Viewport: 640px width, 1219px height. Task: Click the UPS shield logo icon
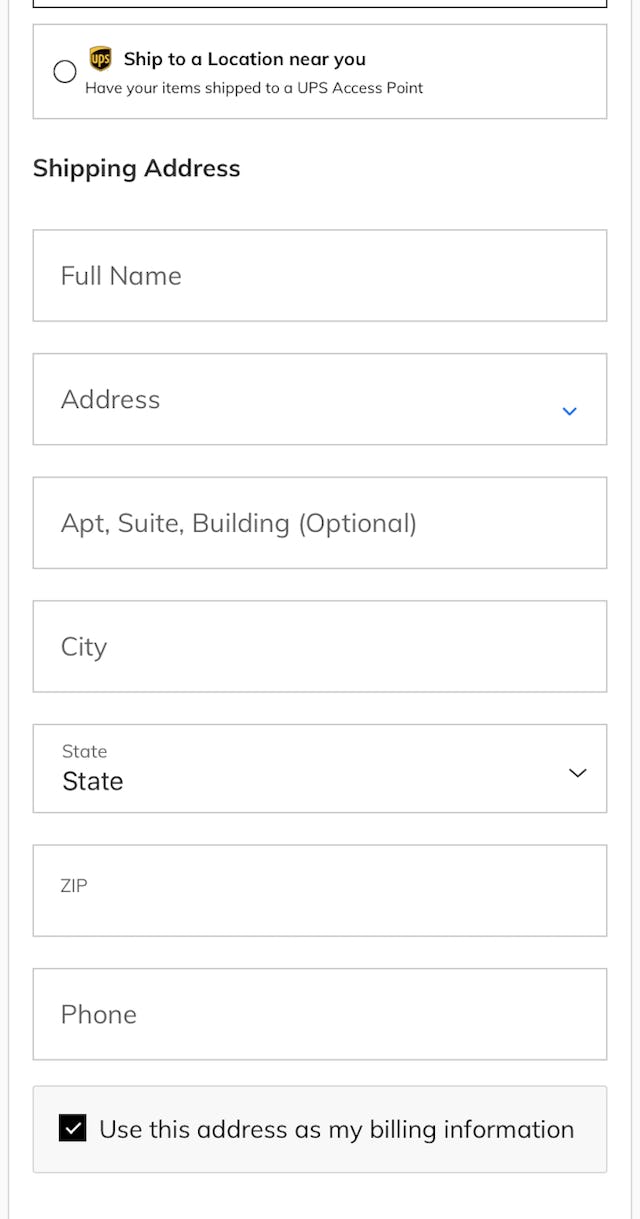(x=100, y=58)
